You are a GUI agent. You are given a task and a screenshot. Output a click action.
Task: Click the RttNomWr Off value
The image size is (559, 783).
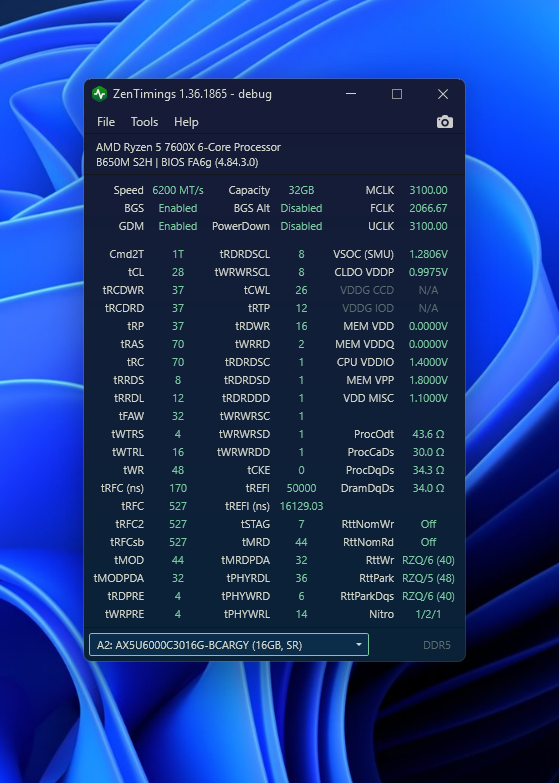(x=428, y=524)
